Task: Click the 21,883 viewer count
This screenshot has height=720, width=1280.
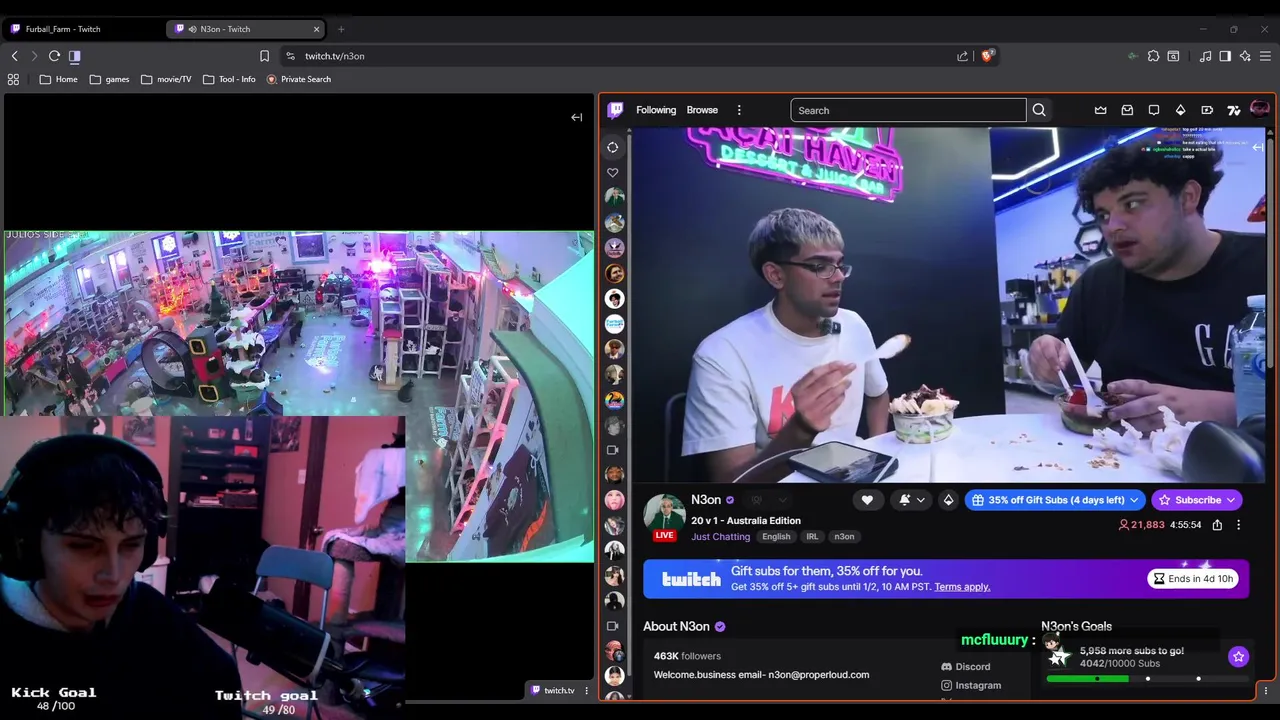Action: (1141, 525)
